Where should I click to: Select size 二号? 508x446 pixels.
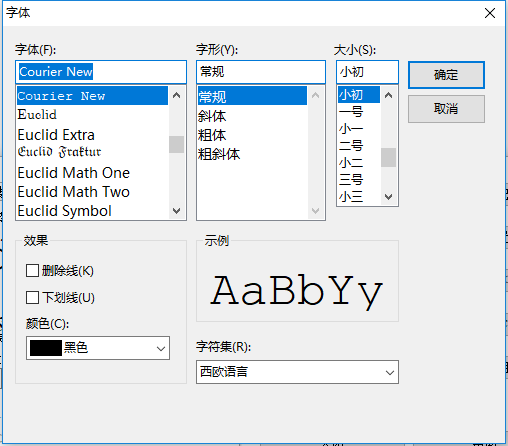(359, 145)
